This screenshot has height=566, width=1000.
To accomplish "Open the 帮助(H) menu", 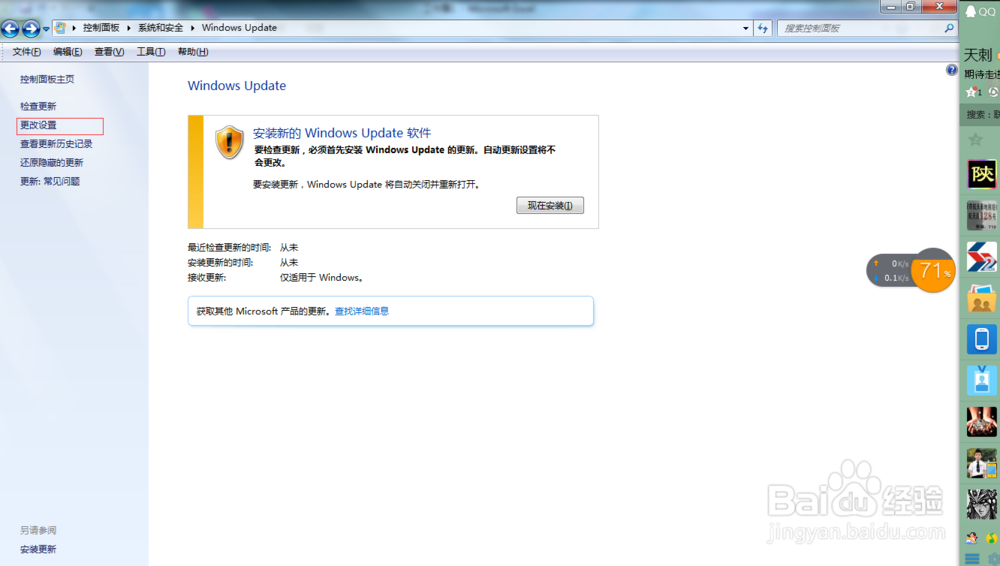I will tap(193, 52).
